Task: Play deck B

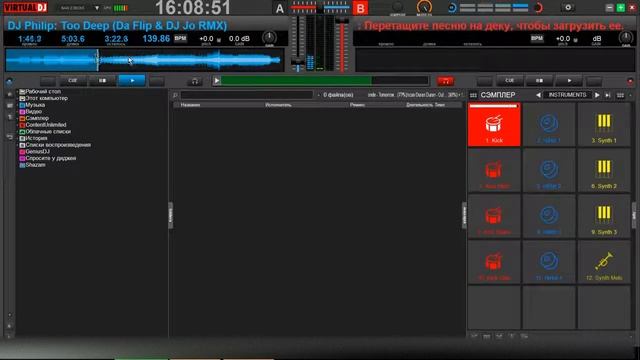Action: click(x=569, y=80)
